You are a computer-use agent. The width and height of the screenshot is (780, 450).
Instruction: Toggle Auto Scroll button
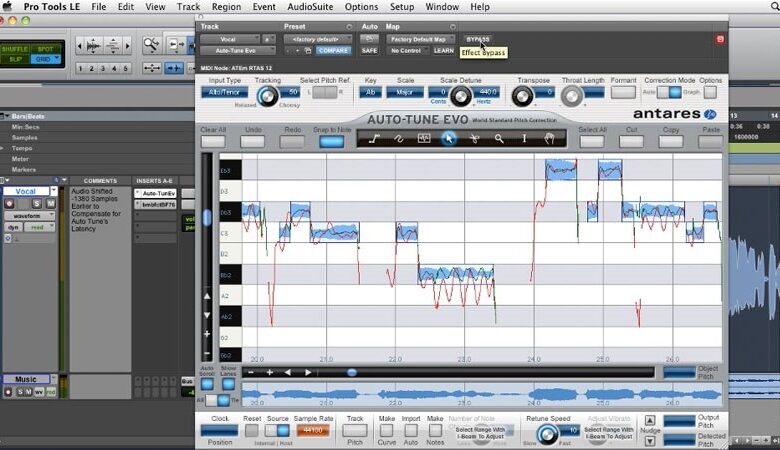pos(207,384)
